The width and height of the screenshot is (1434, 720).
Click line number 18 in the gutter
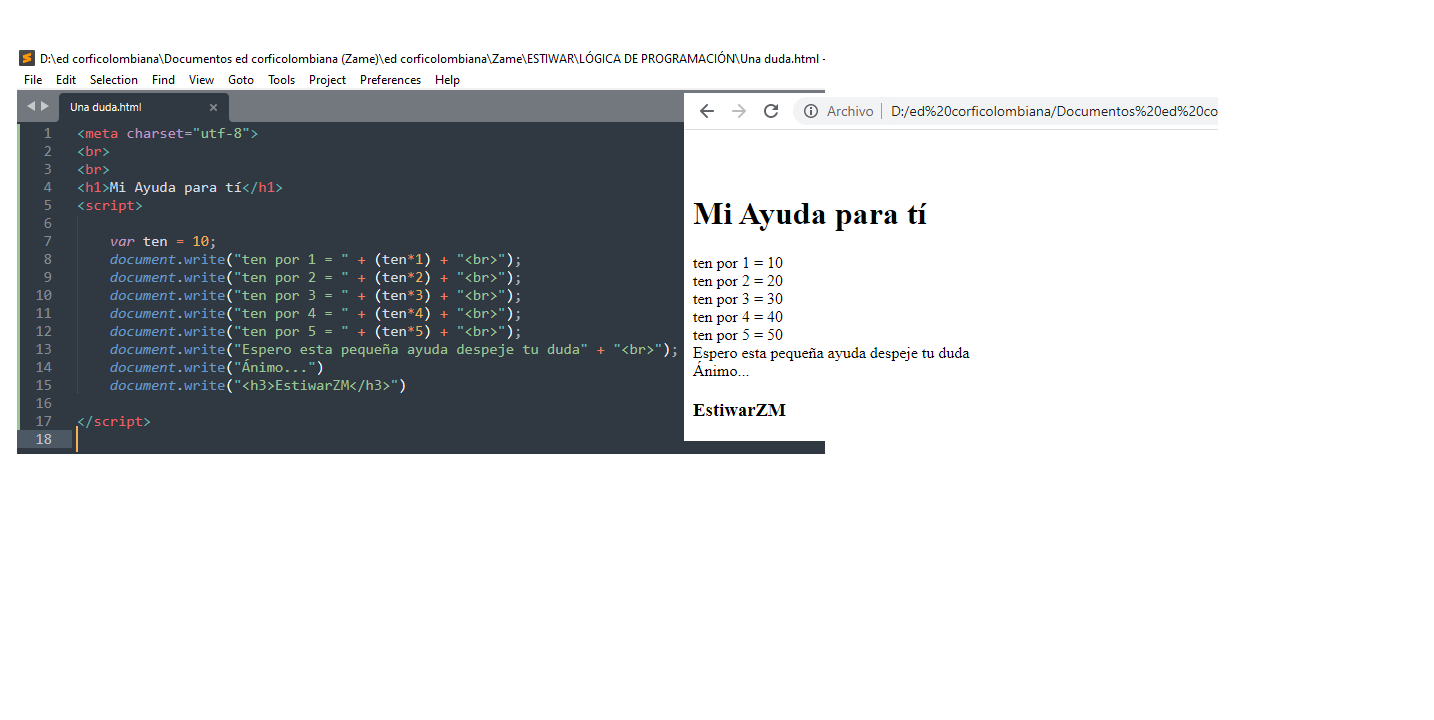pyautogui.click(x=43, y=439)
